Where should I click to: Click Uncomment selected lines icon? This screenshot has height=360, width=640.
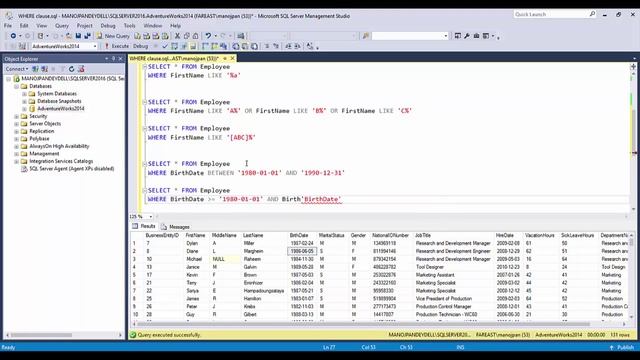point(276,46)
